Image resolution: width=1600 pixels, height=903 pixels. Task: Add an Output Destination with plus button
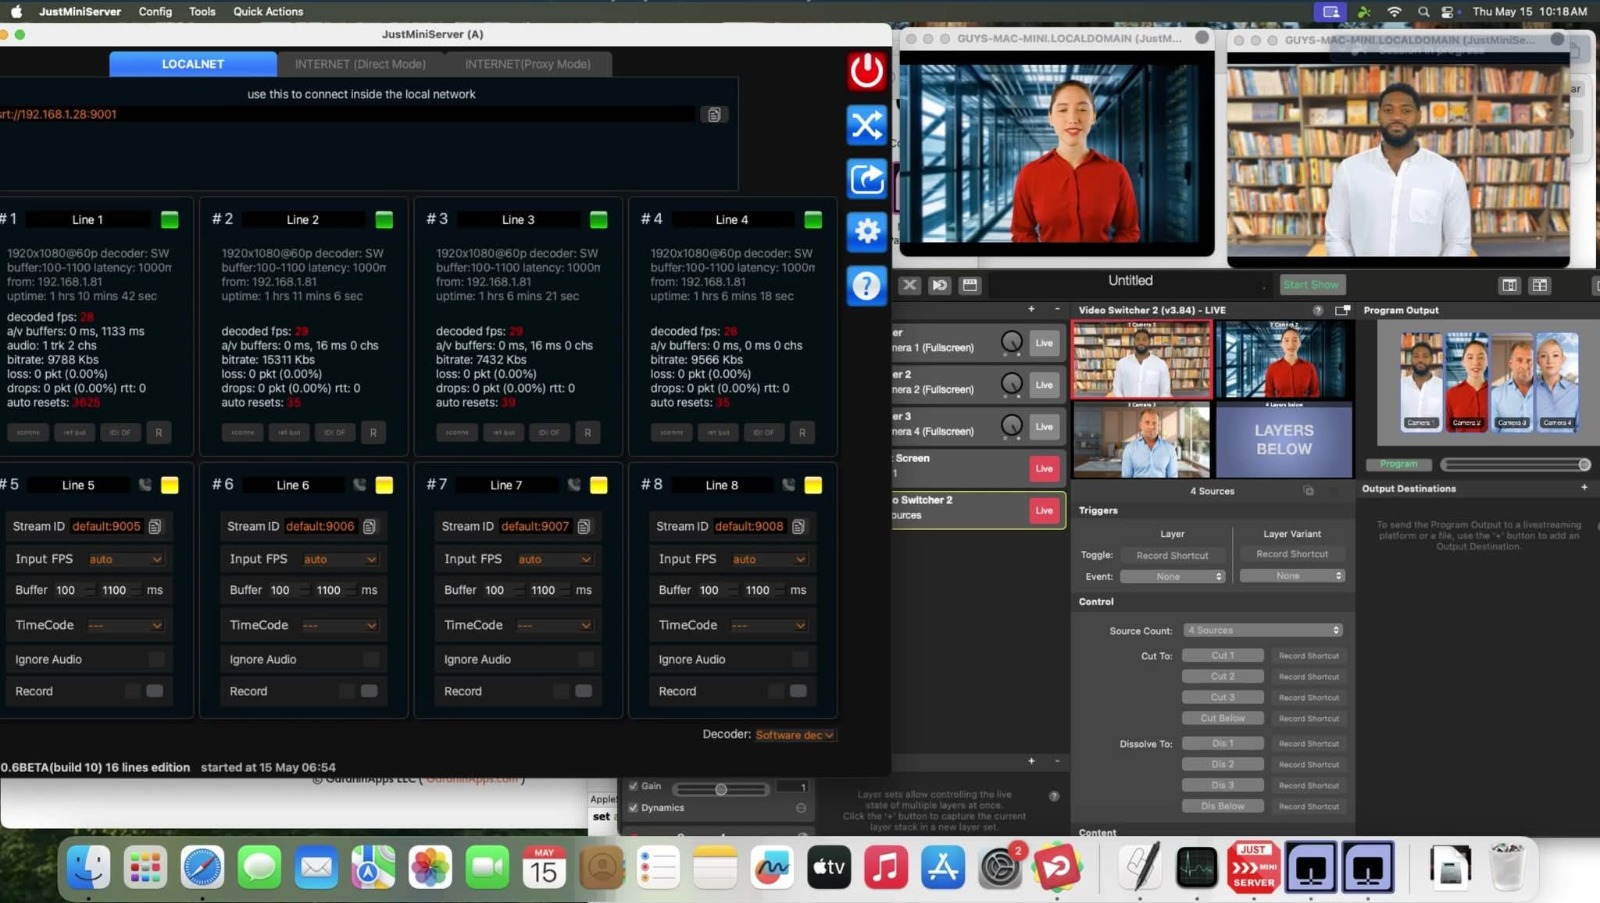point(1584,488)
